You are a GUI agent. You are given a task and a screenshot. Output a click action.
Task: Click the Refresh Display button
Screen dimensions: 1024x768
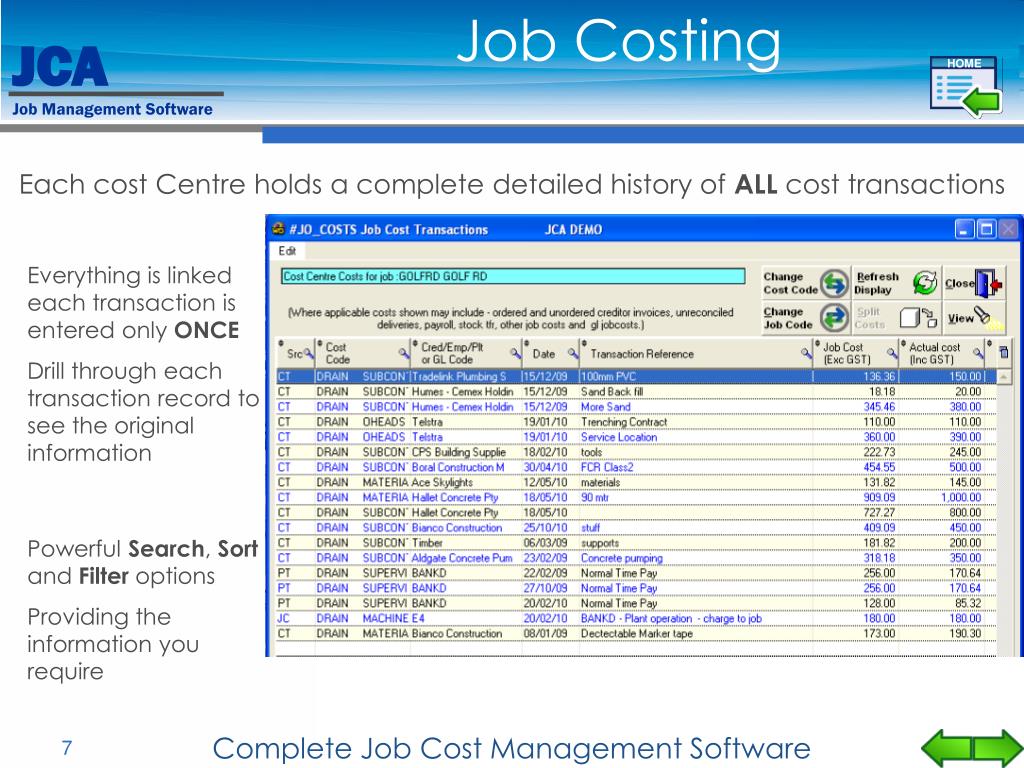coord(896,283)
